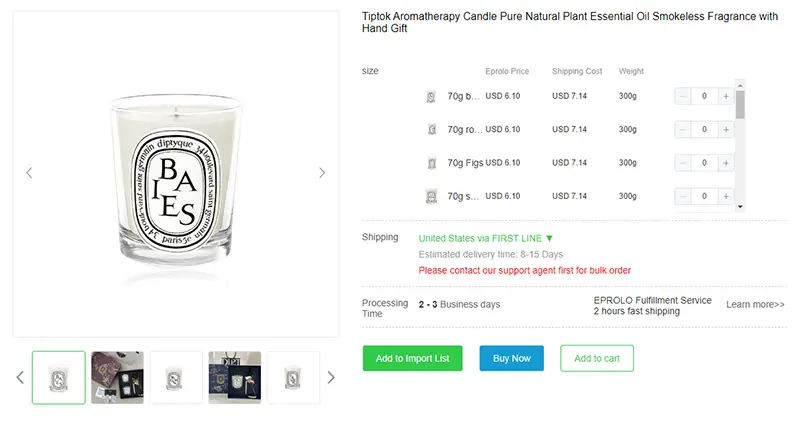Select the dark blue gift set thumbnail
This screenshot has width=800, height=421.
pyautogui.click(x=235, y=378)
